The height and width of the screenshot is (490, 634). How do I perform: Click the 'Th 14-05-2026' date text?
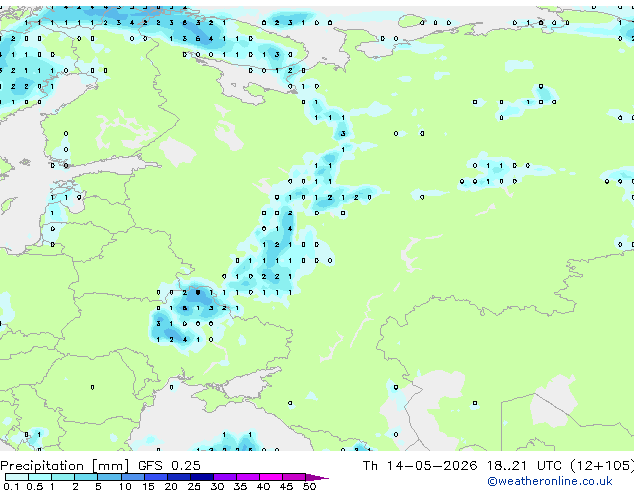(420, 466)
